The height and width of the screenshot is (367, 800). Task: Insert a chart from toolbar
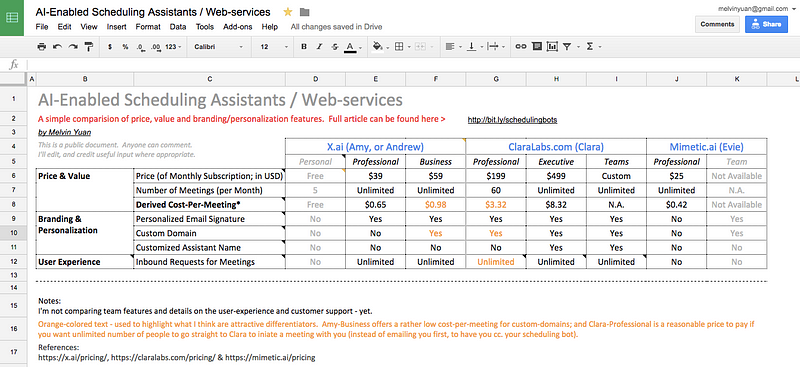pos(552,46)
